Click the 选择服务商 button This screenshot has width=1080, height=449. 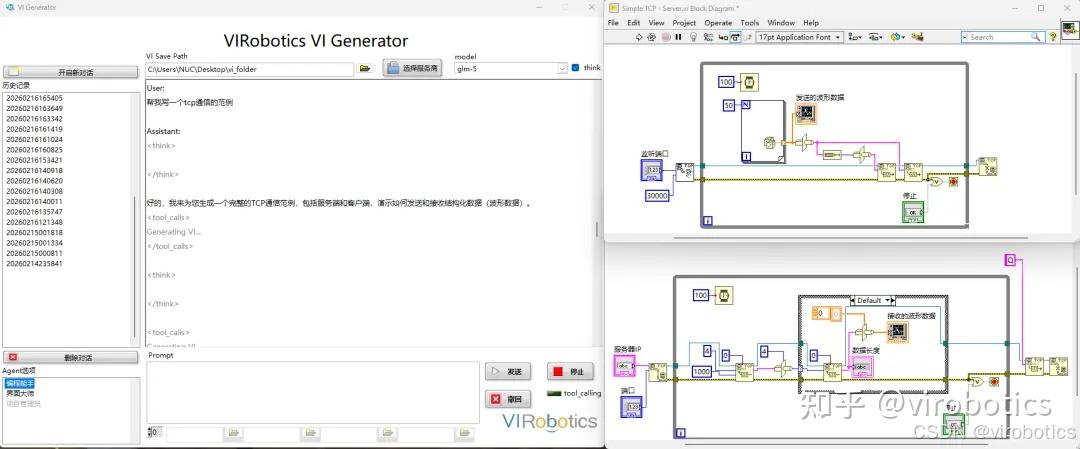tap(412, 68)
